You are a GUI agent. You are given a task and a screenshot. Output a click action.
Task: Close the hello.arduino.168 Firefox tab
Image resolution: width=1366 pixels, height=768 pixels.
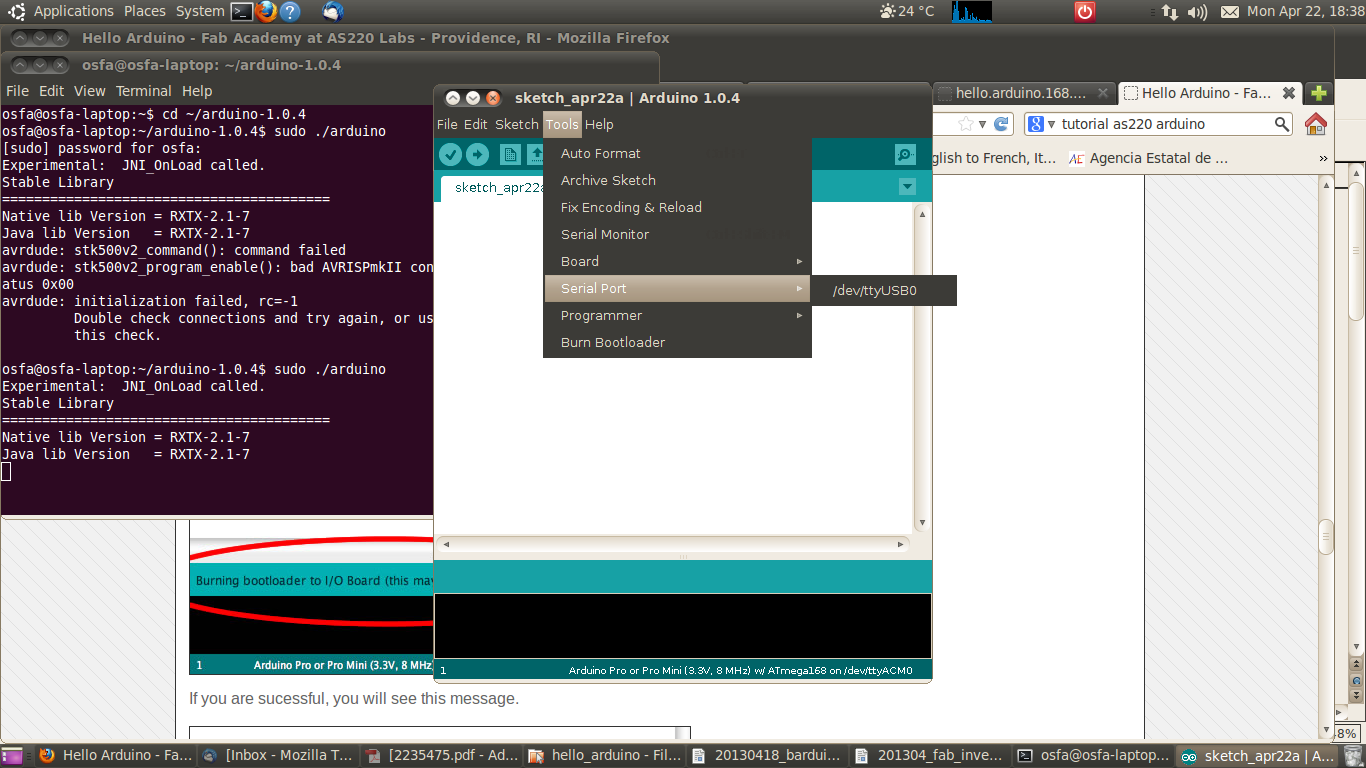click(x=1103, y=93)
